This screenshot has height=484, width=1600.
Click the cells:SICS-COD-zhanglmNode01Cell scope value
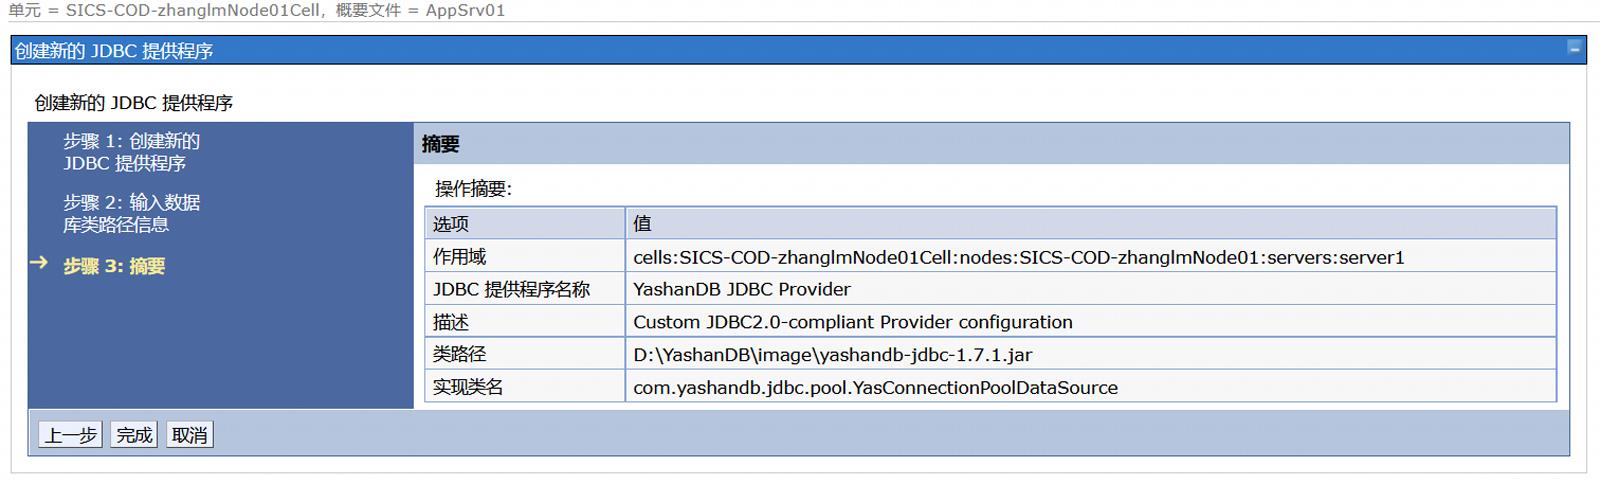1019,257
